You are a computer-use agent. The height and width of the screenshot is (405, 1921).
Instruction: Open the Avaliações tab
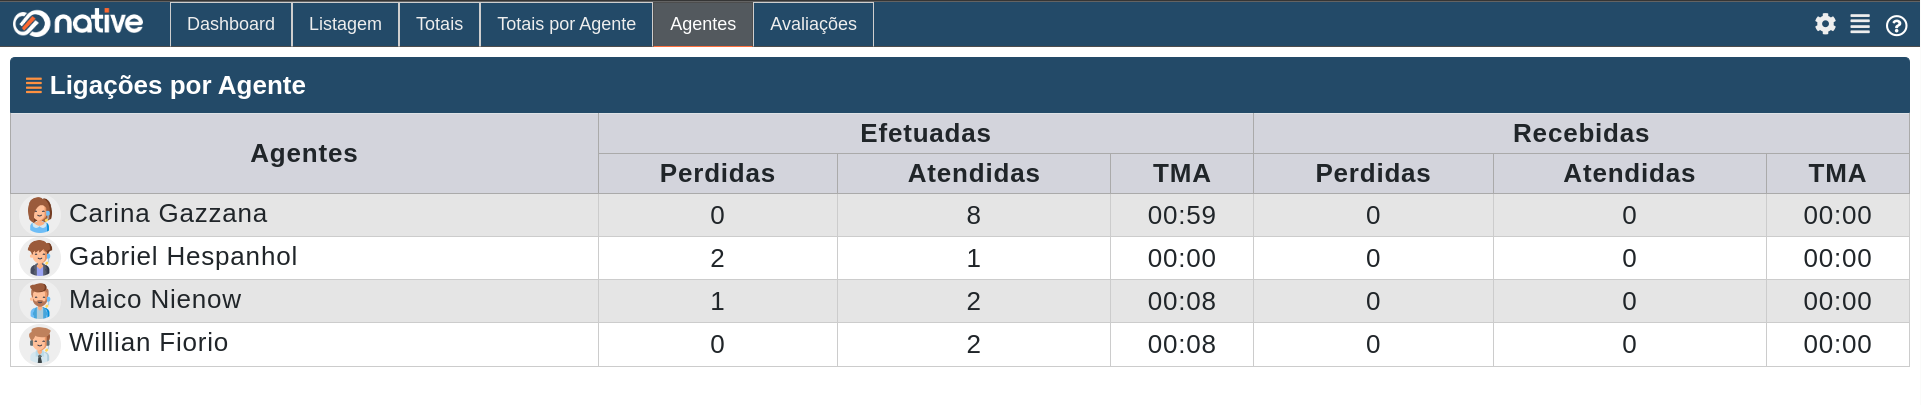pos(813,24)
